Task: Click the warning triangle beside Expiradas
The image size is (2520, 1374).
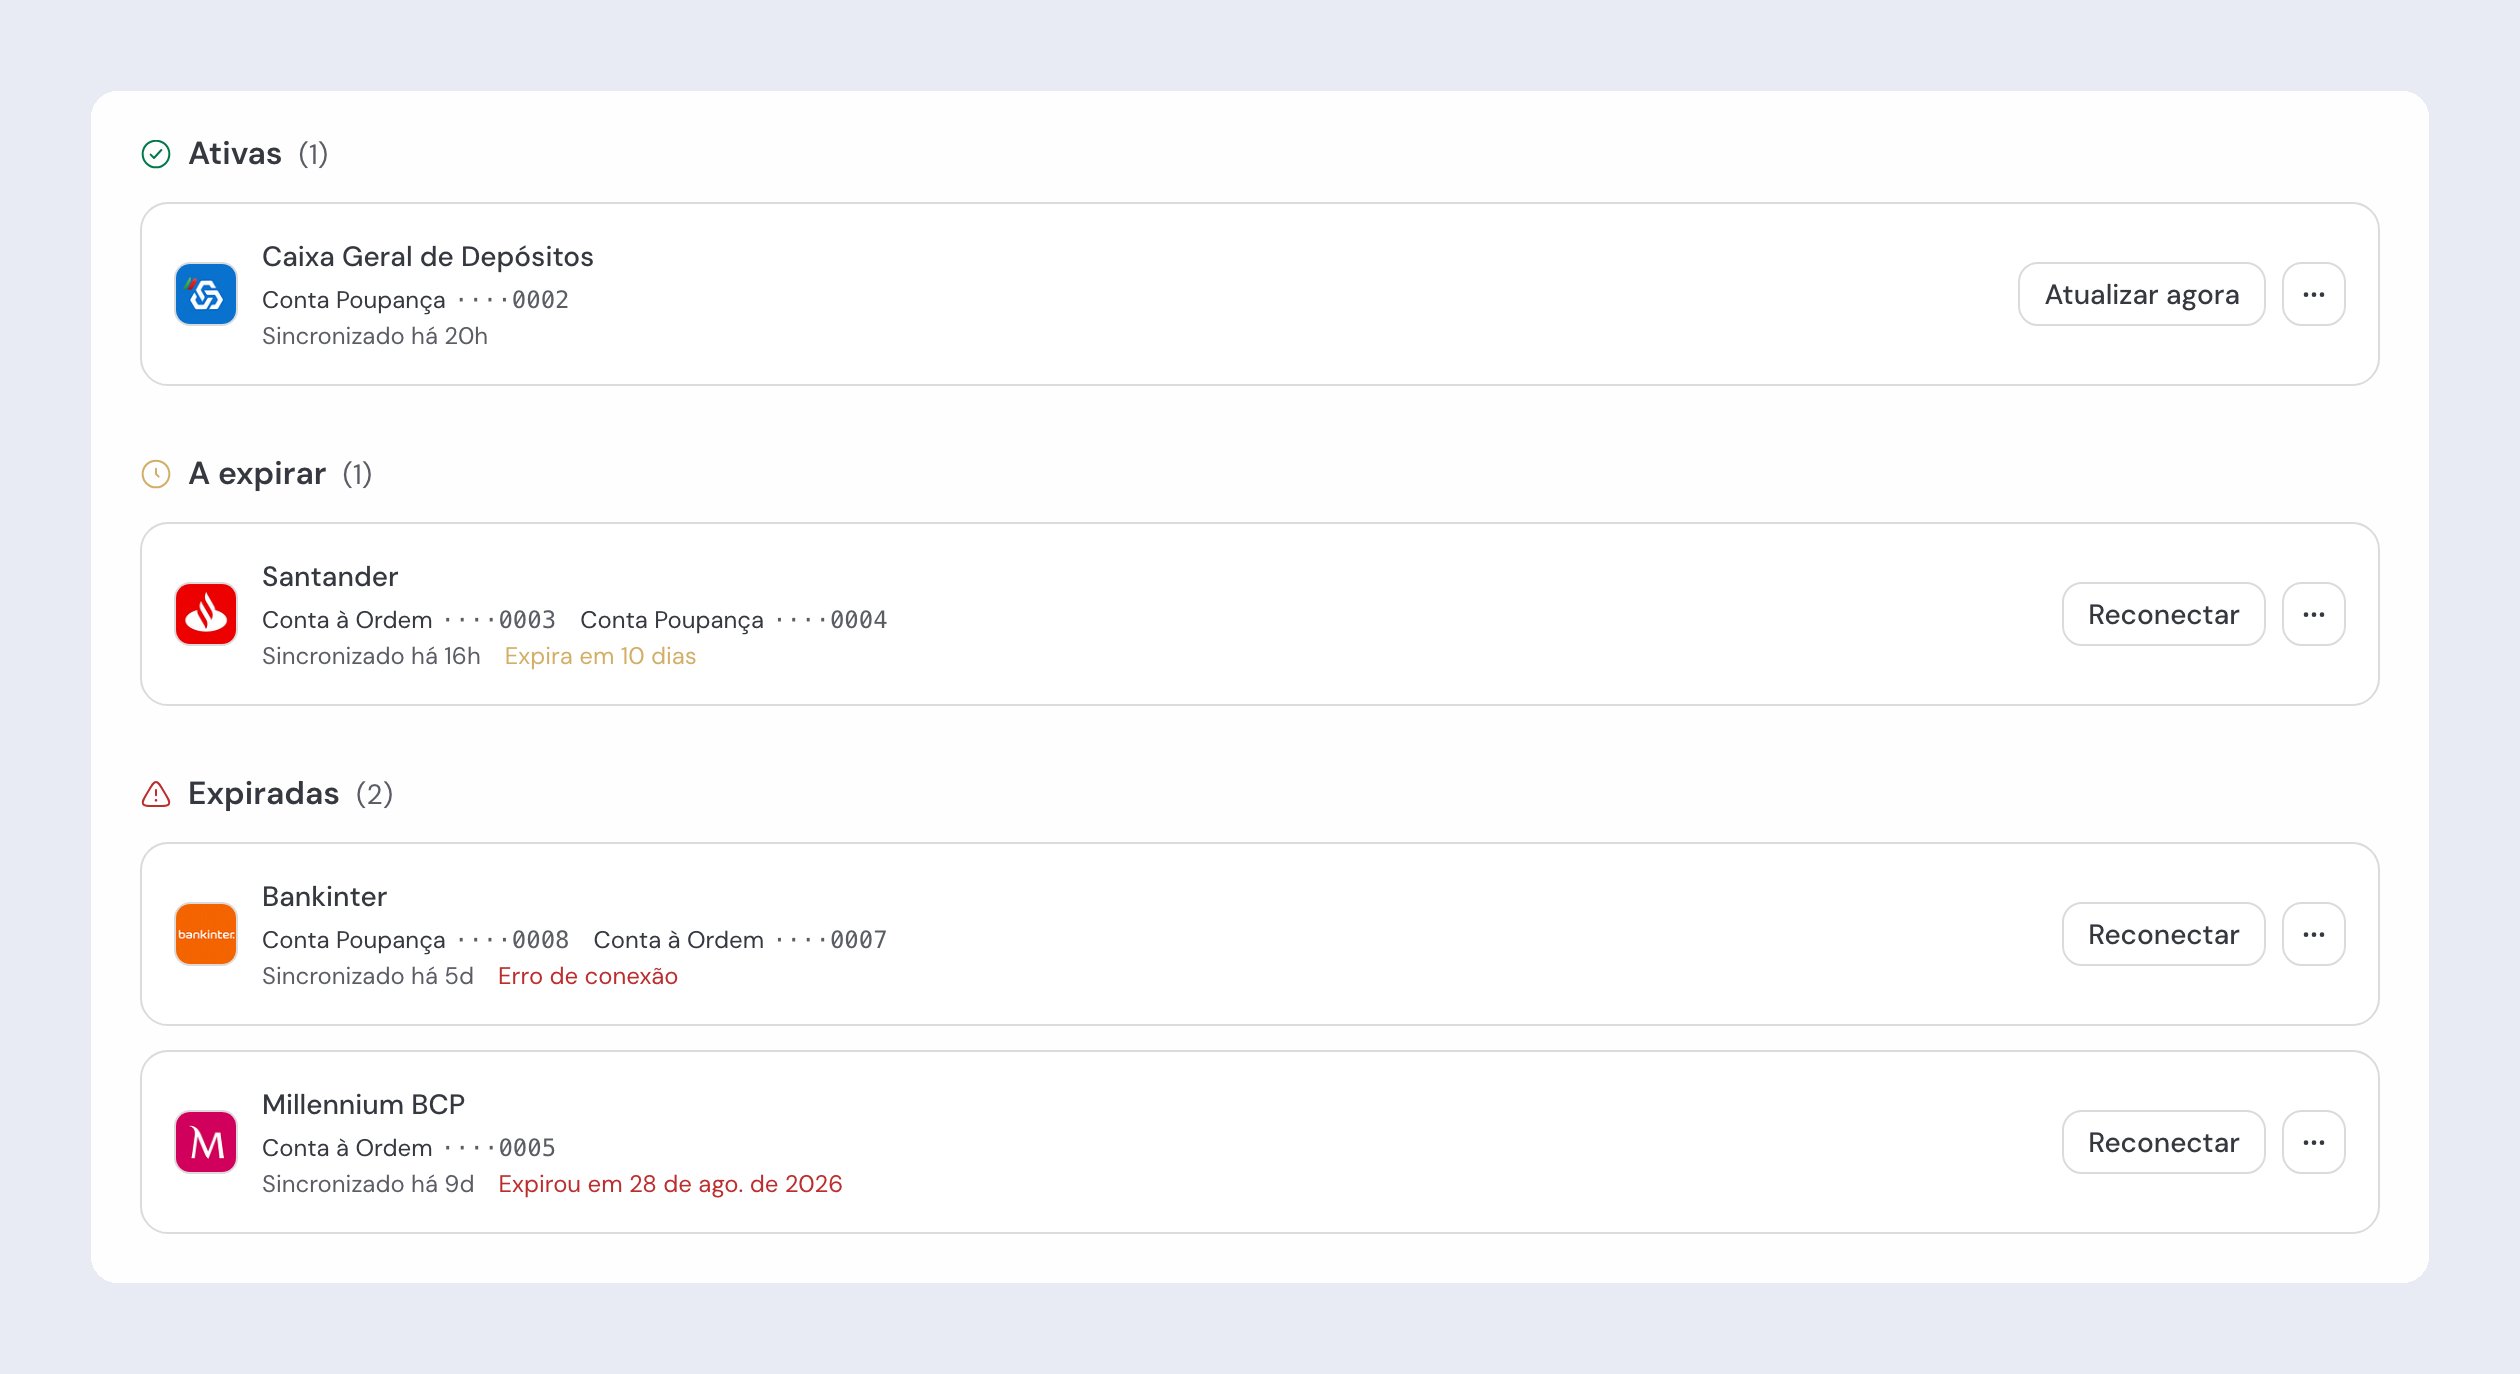Action: coord(156,794)
